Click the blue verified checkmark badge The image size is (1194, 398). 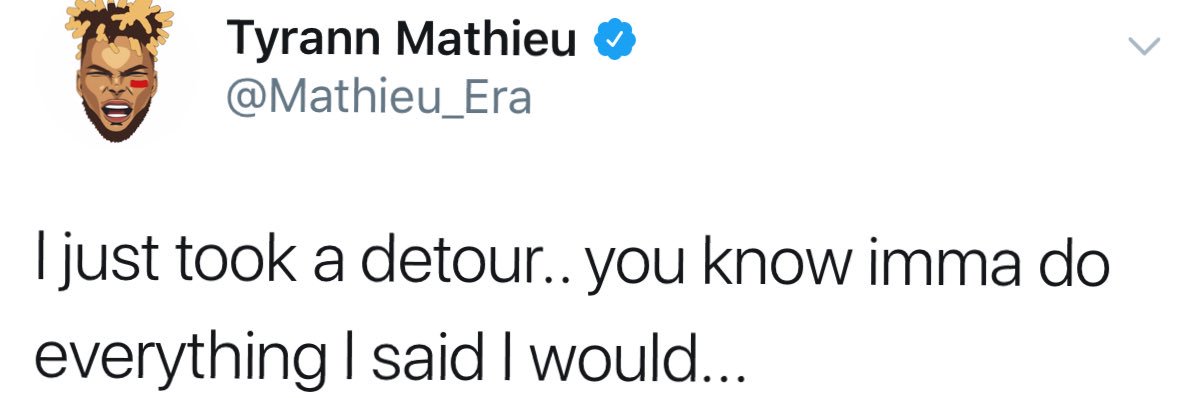click(615, 41)
